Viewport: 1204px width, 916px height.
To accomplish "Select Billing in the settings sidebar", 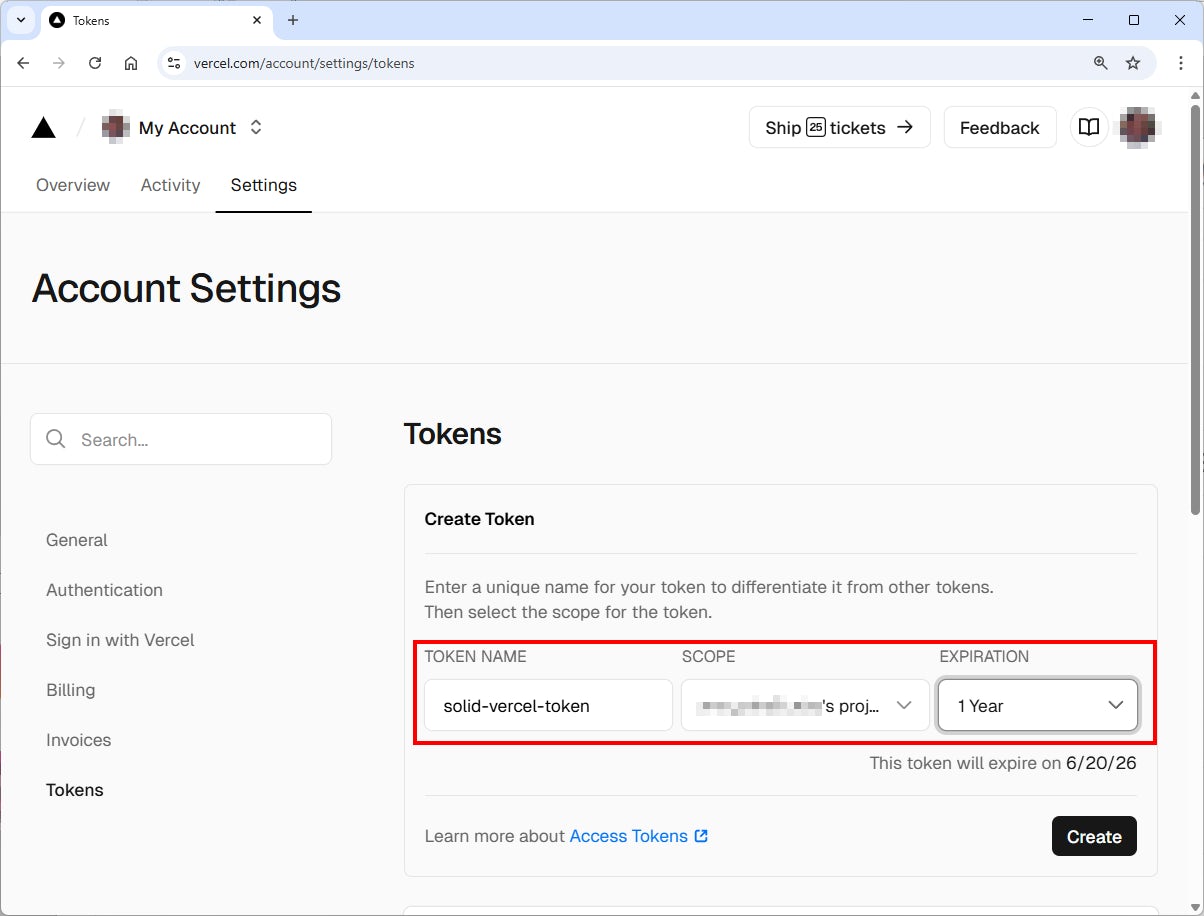I will [70, 690].
